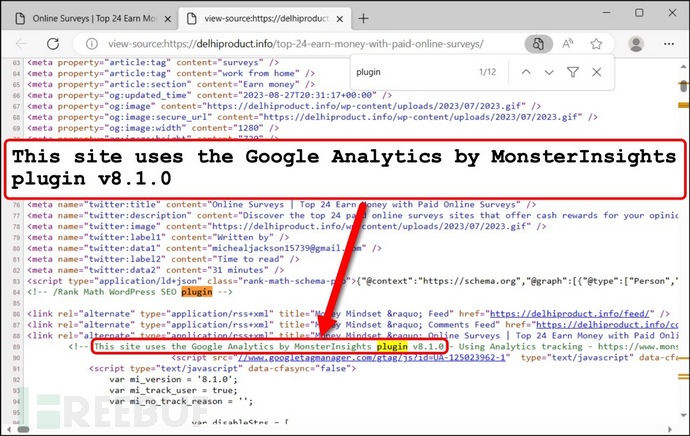Click the 'twitter:title' meta line
The image size is (690, 436).
coord(282,205)
